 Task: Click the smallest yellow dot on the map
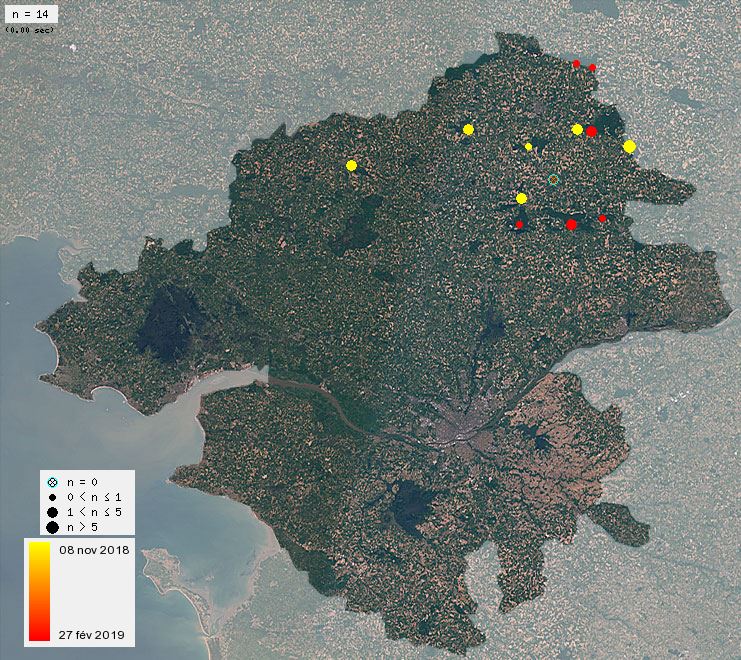point(529,147)
